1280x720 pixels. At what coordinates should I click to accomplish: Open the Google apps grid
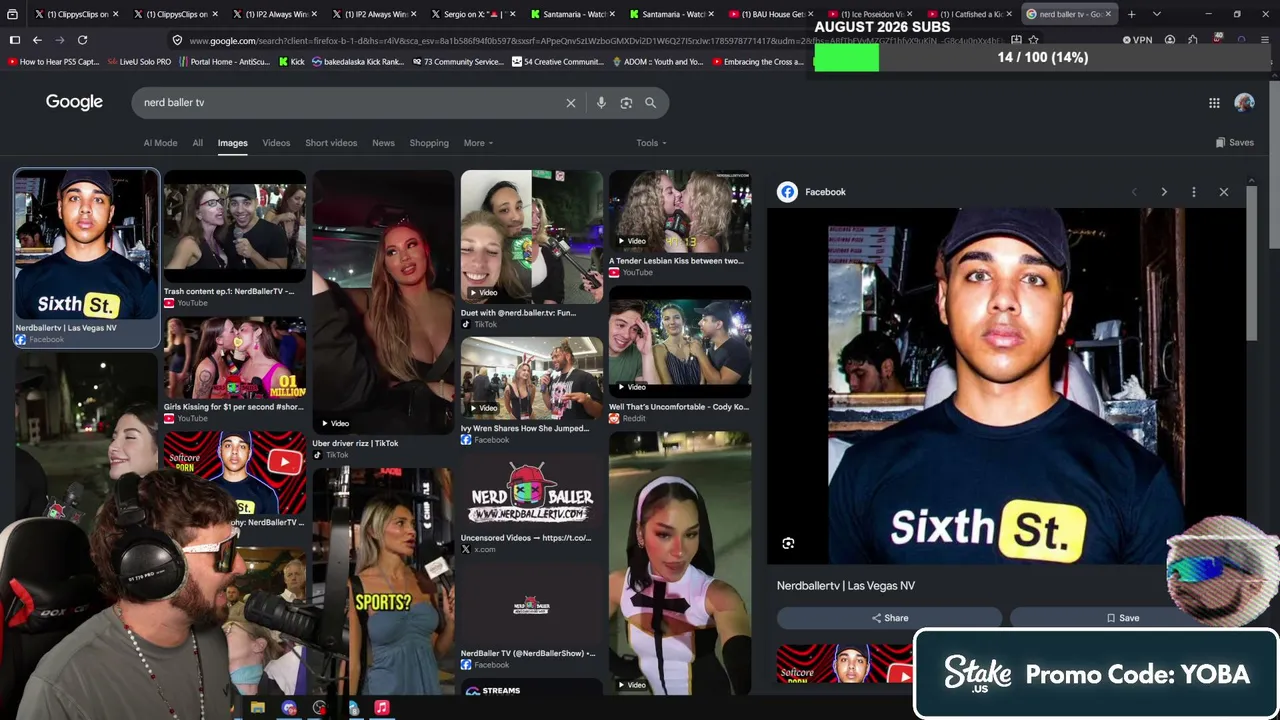[x=1214, y=102]
